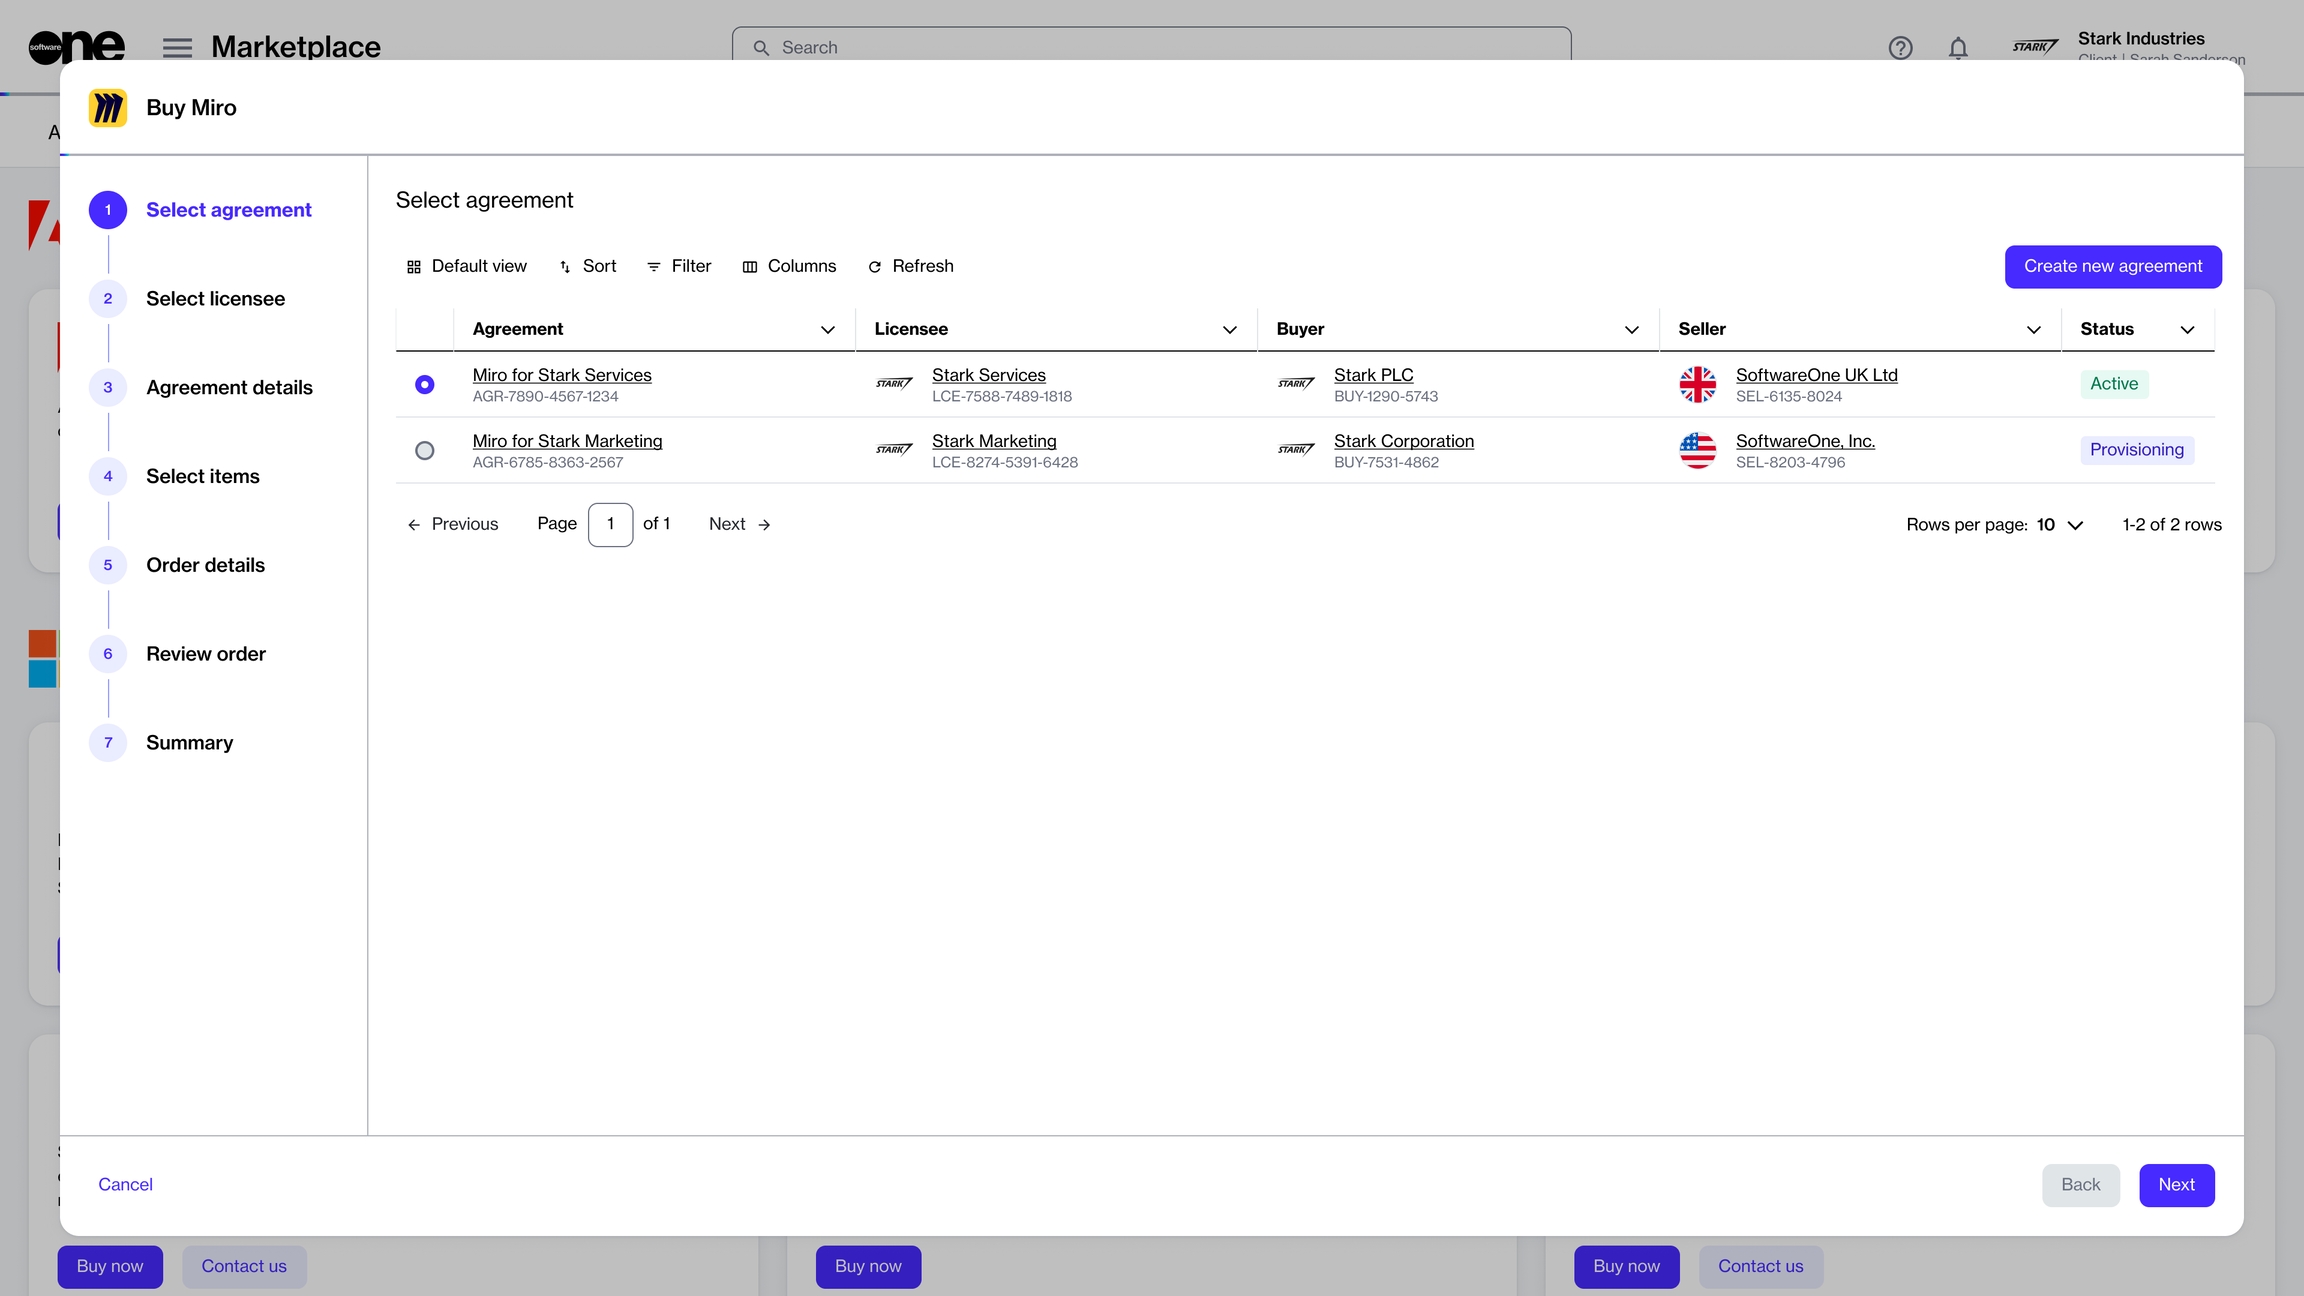Image resolution: width=2304 pixels, height=1296 pixels.
Task: Click the Miro logo icon
Action: (x=108, y=108)
